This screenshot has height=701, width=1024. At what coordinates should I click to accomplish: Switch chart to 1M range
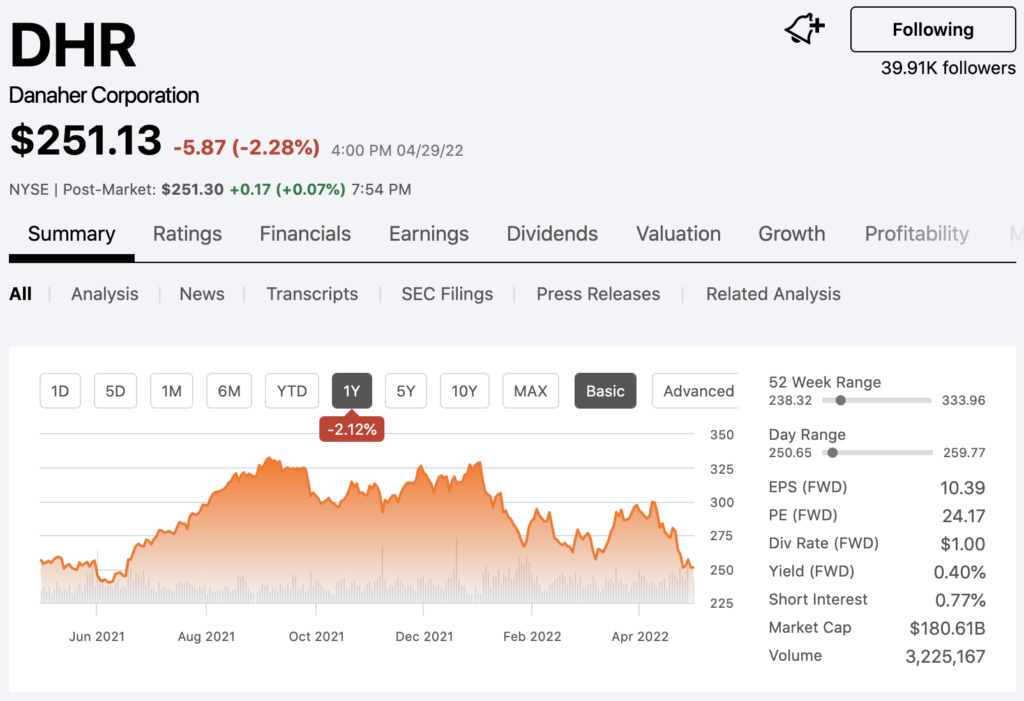tap(172, 391)
